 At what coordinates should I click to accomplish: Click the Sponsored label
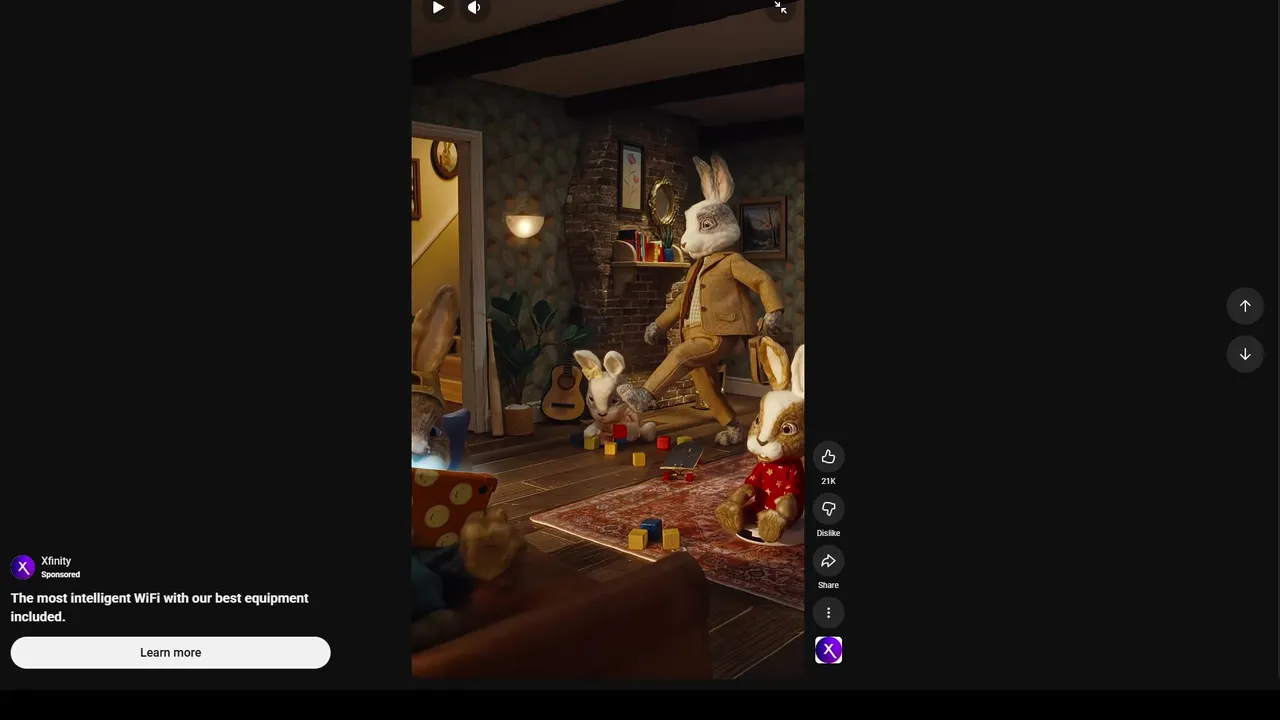(x=60, y=575)
